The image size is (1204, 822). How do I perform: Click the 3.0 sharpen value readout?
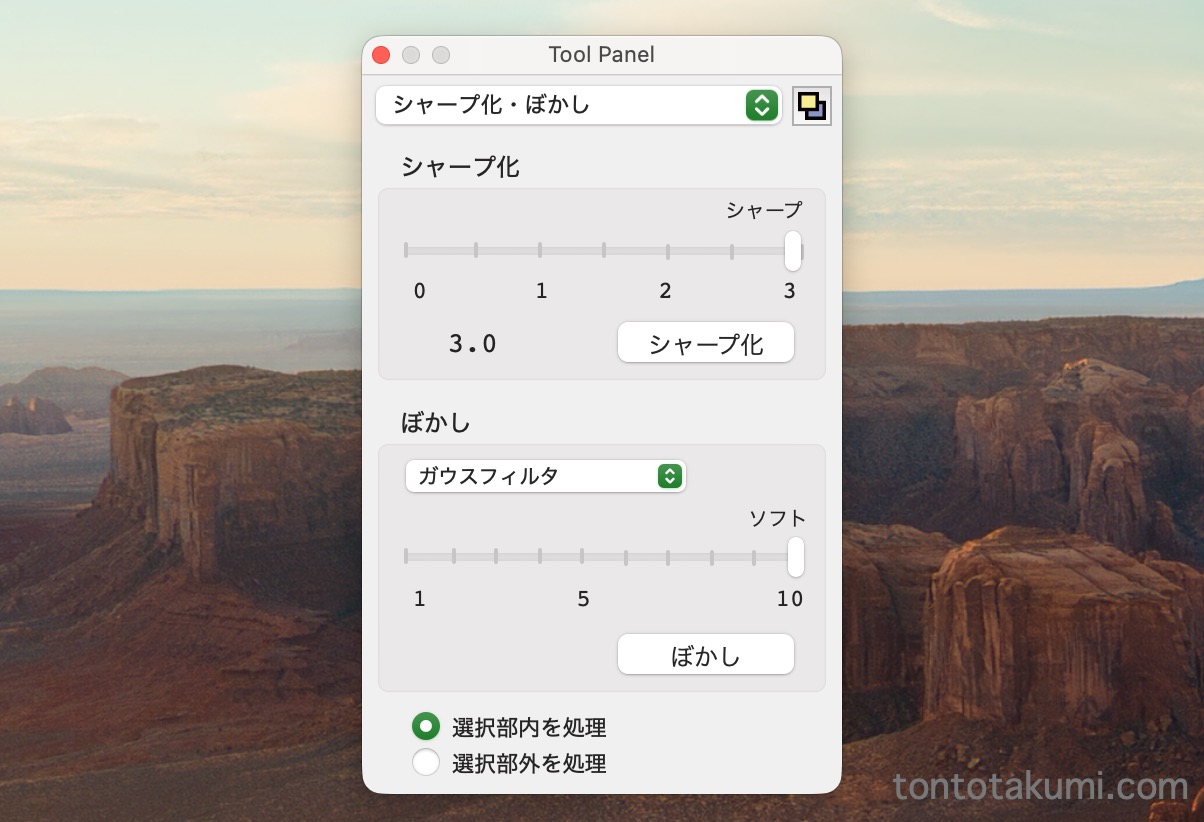[x=473, y=344]
